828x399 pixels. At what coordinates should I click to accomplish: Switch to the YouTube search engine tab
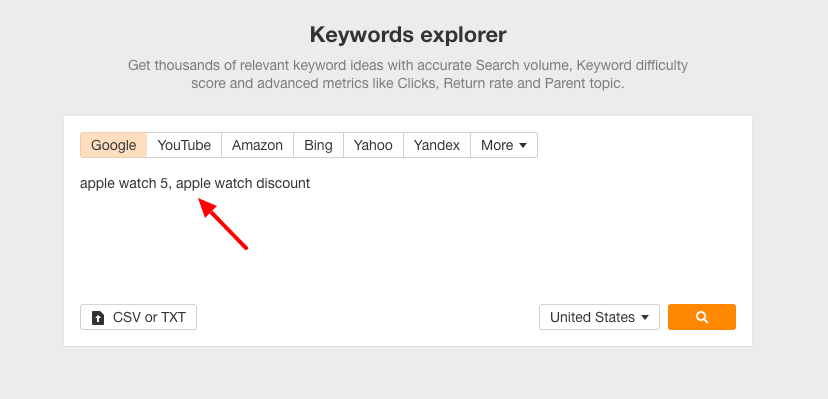(x=184, y=145)
